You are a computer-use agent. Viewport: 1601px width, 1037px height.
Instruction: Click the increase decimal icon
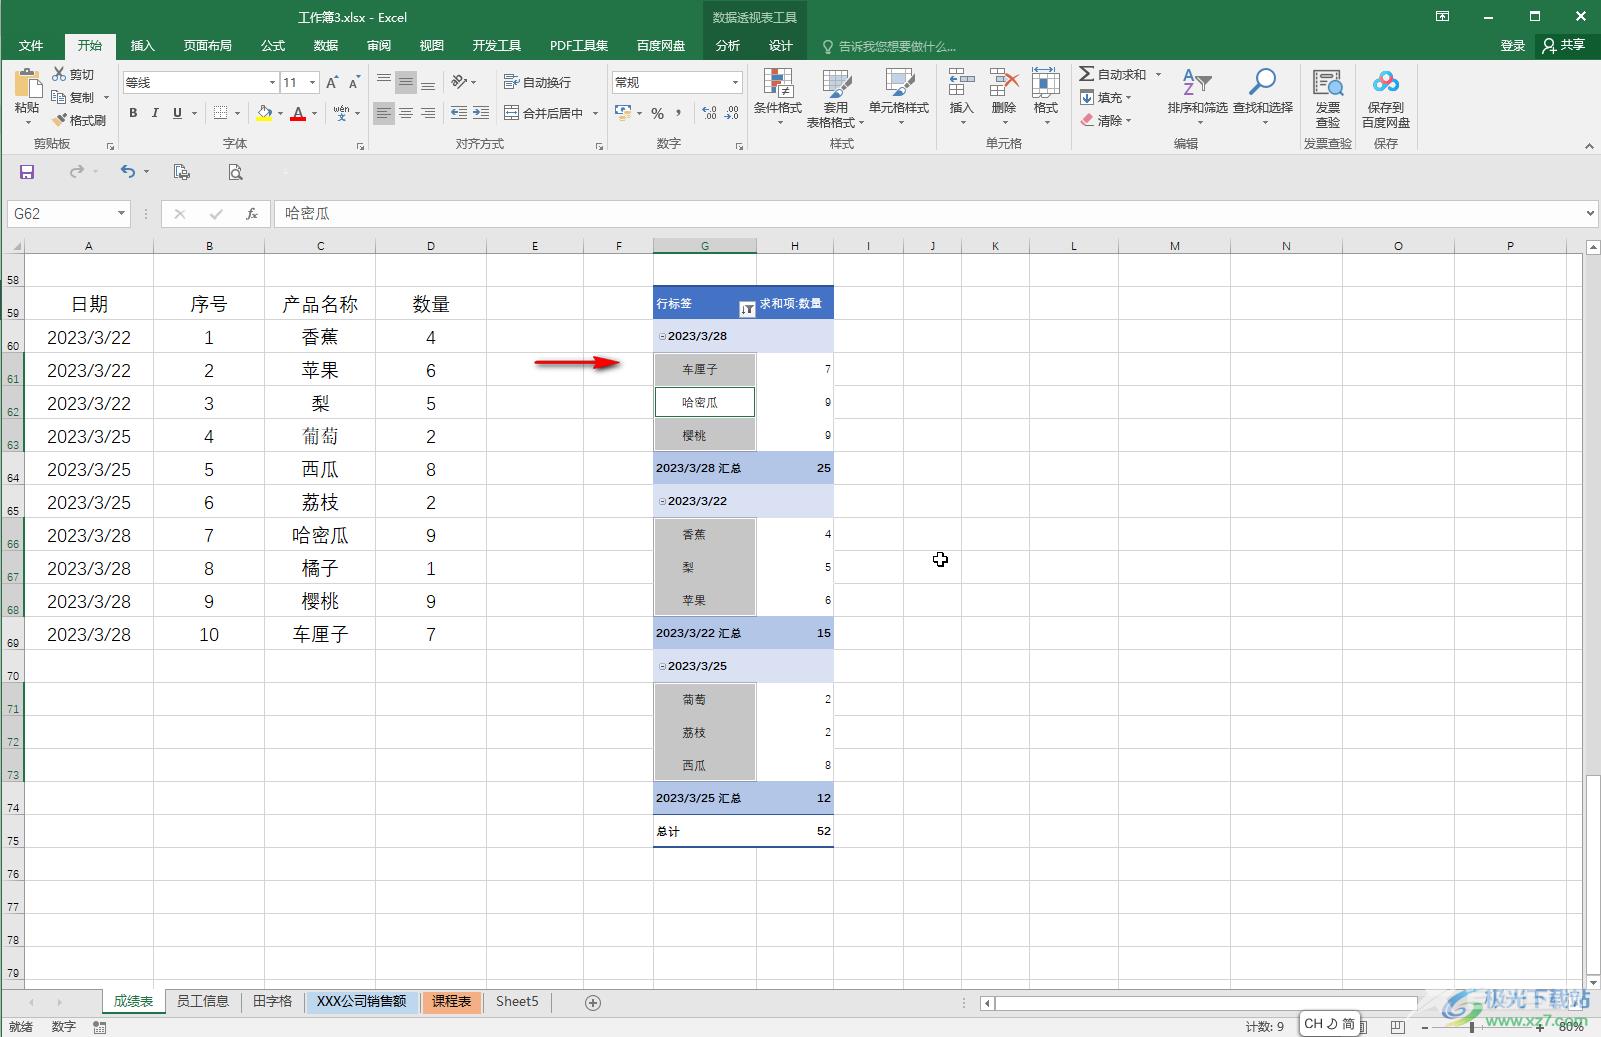coord(709,113)
